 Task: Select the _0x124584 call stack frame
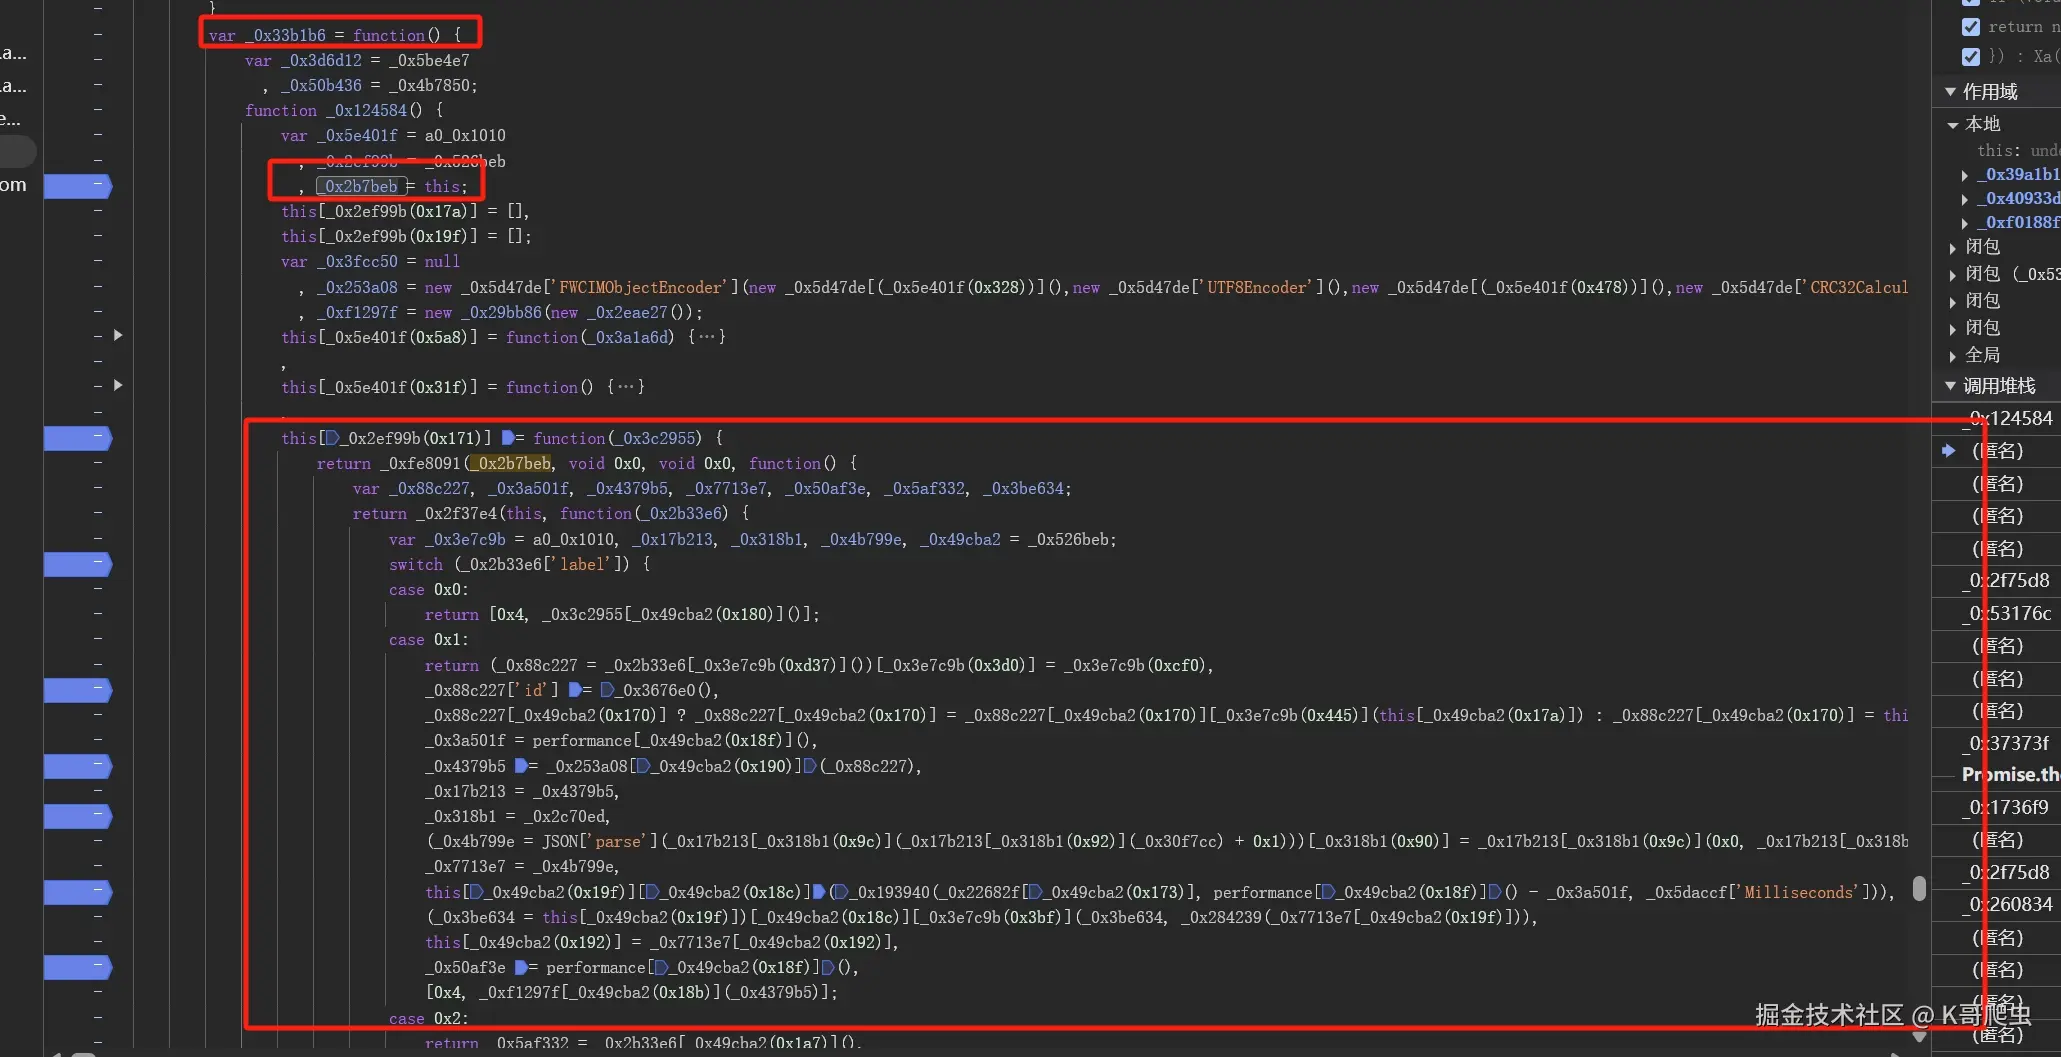(2007, 418)
